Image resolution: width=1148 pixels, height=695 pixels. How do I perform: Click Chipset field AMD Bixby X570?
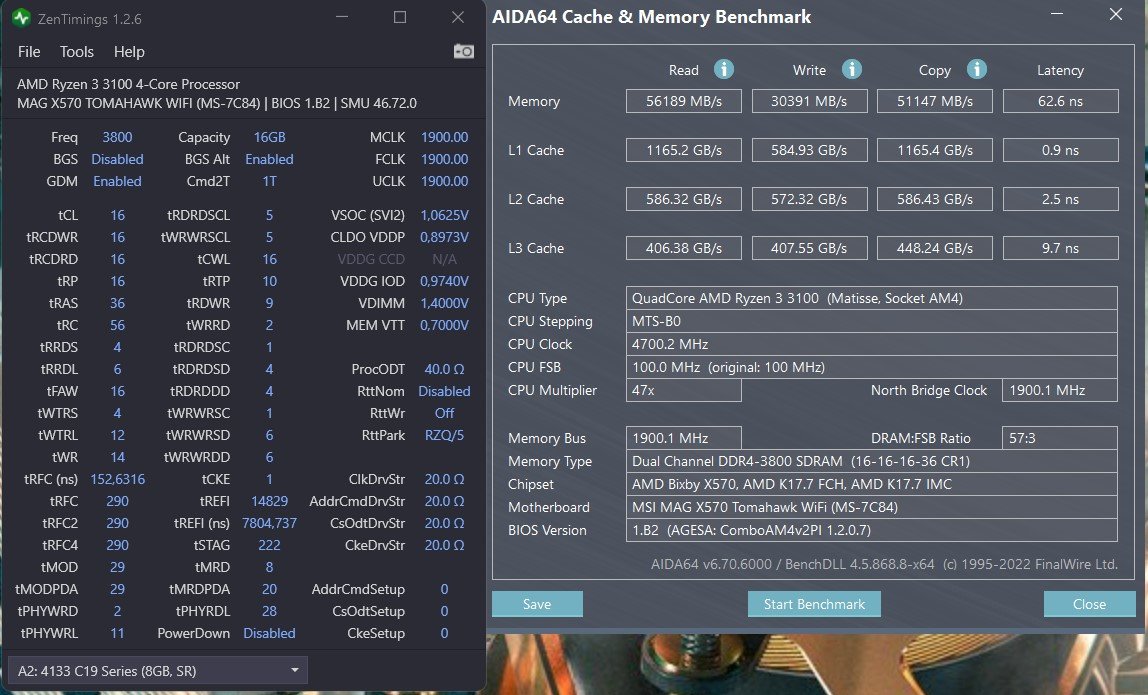(871, 484)
